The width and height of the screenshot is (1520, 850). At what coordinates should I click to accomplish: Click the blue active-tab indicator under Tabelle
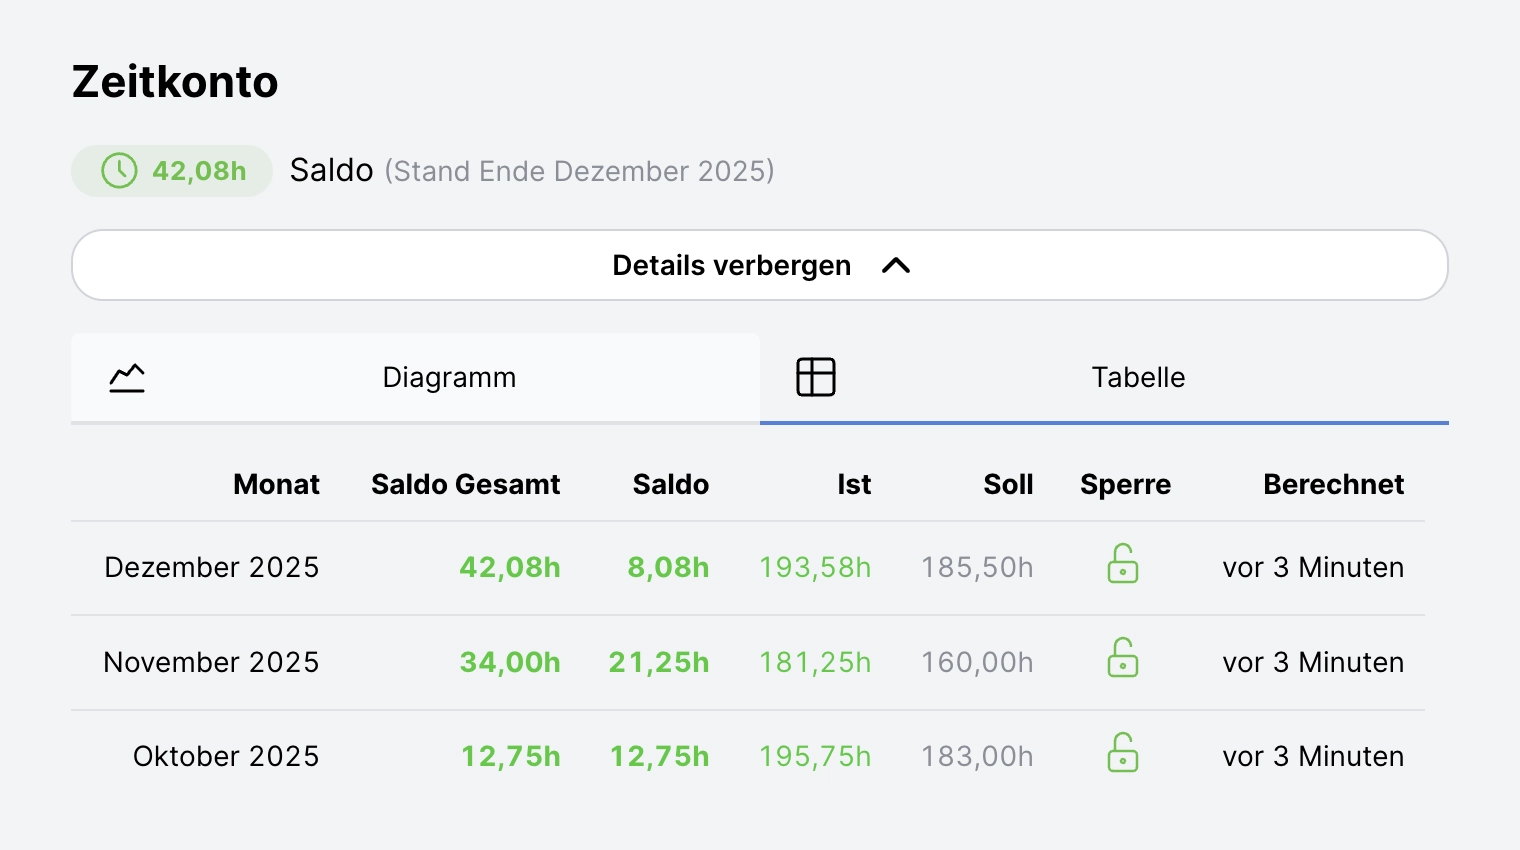pyautogui.click(x=1104, y=424)
